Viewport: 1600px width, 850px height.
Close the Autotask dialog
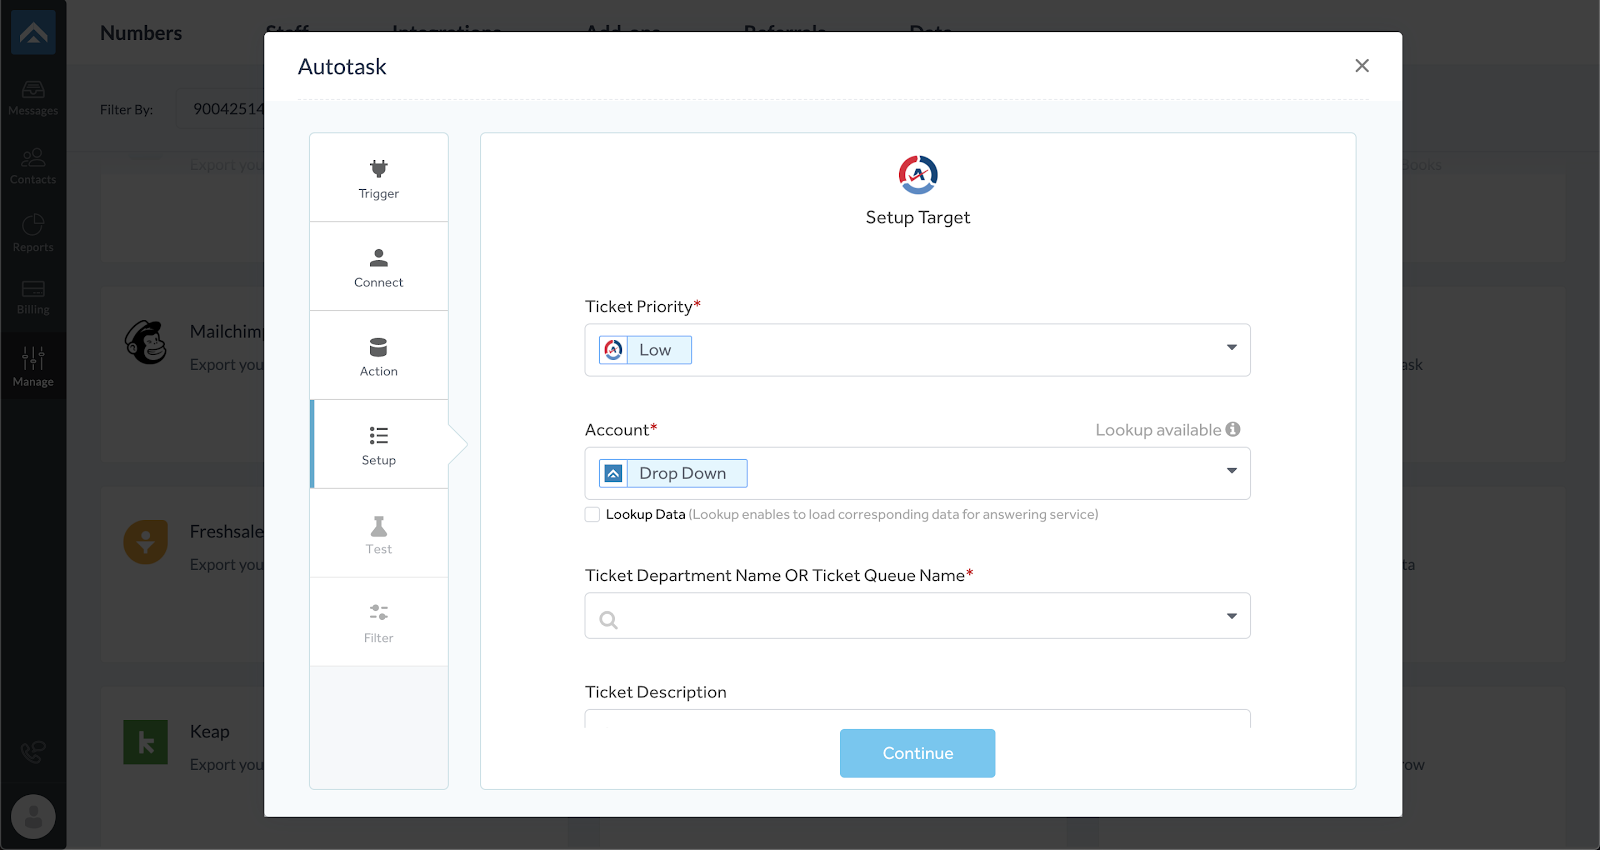(1362, 66)
